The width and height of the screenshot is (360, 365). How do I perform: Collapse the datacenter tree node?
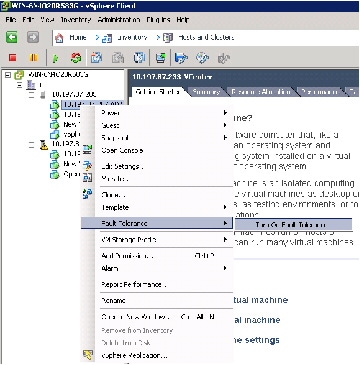pyautogui.click(x=20, y=85)
